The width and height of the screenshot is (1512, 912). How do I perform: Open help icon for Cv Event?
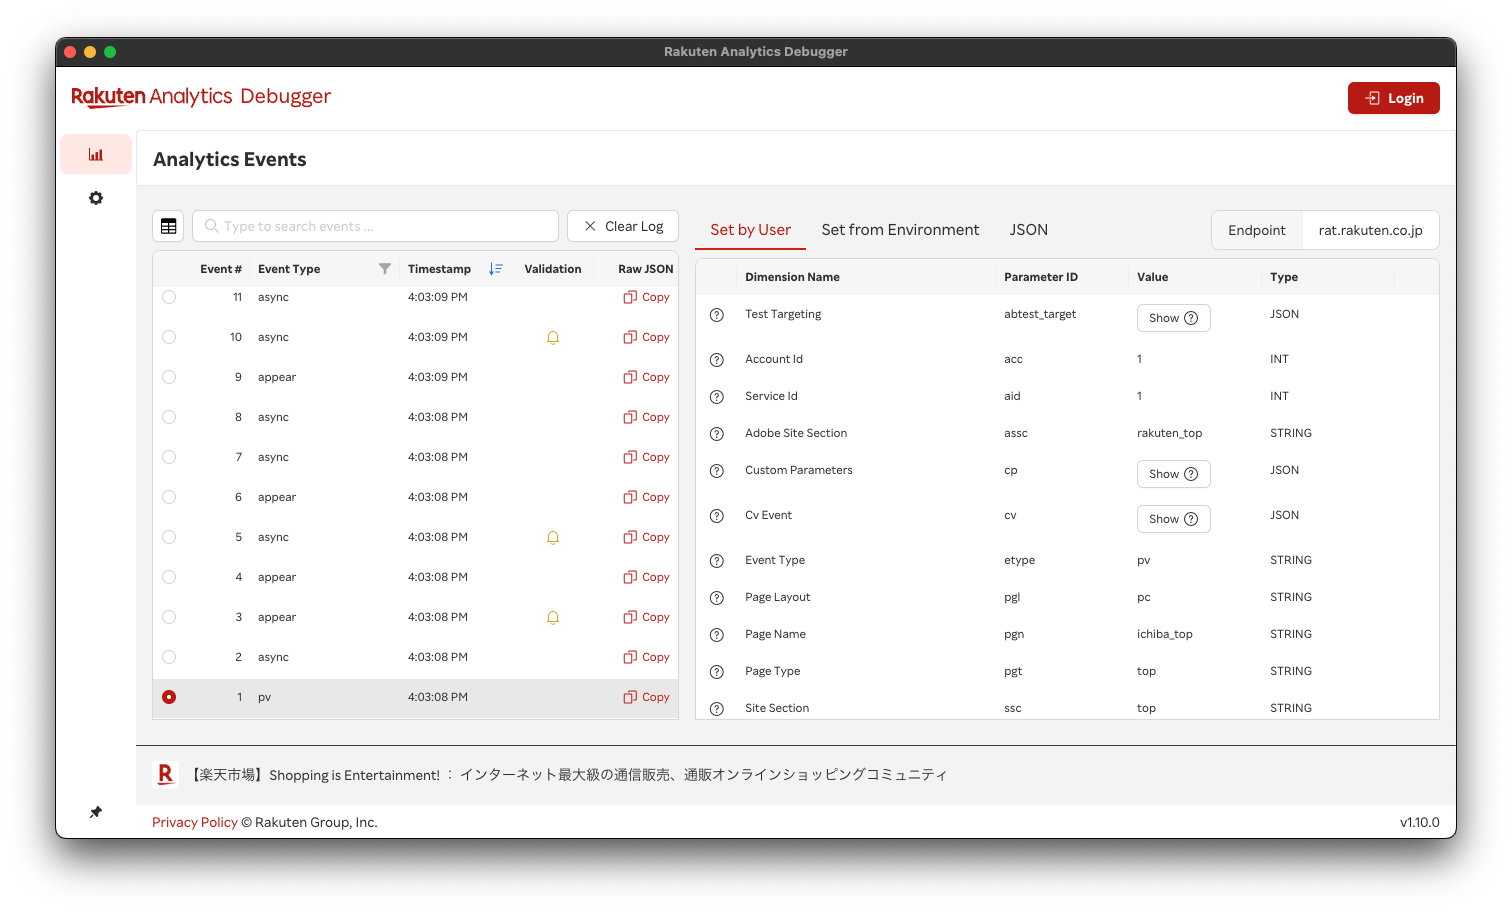coord(717,516)
